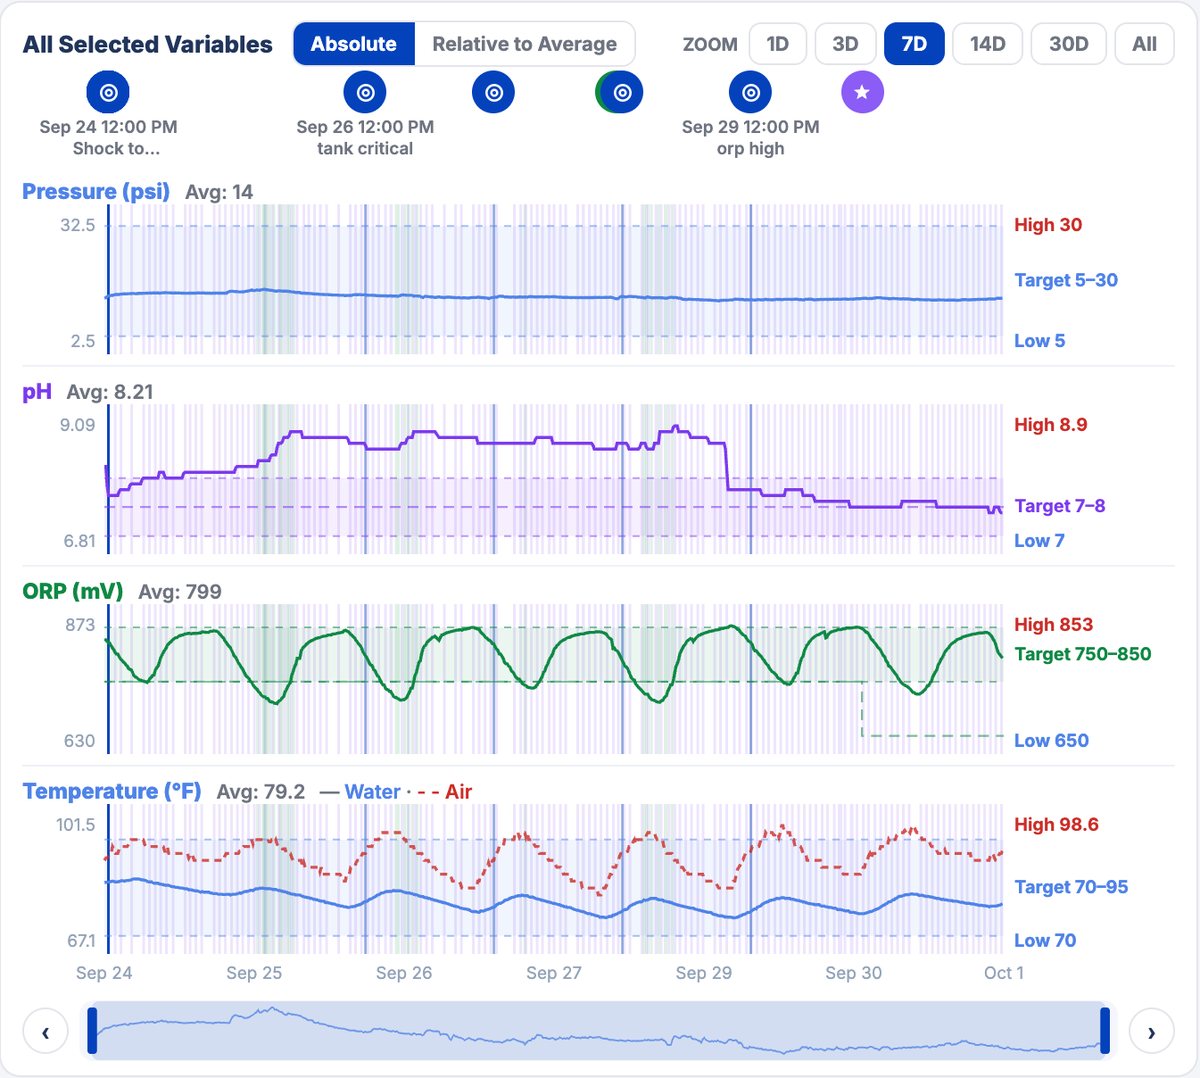The width and height of the screenshot is (1200, 1078).
Task: Grab the right range slider handle
Action: (x=1105, y=1031)
